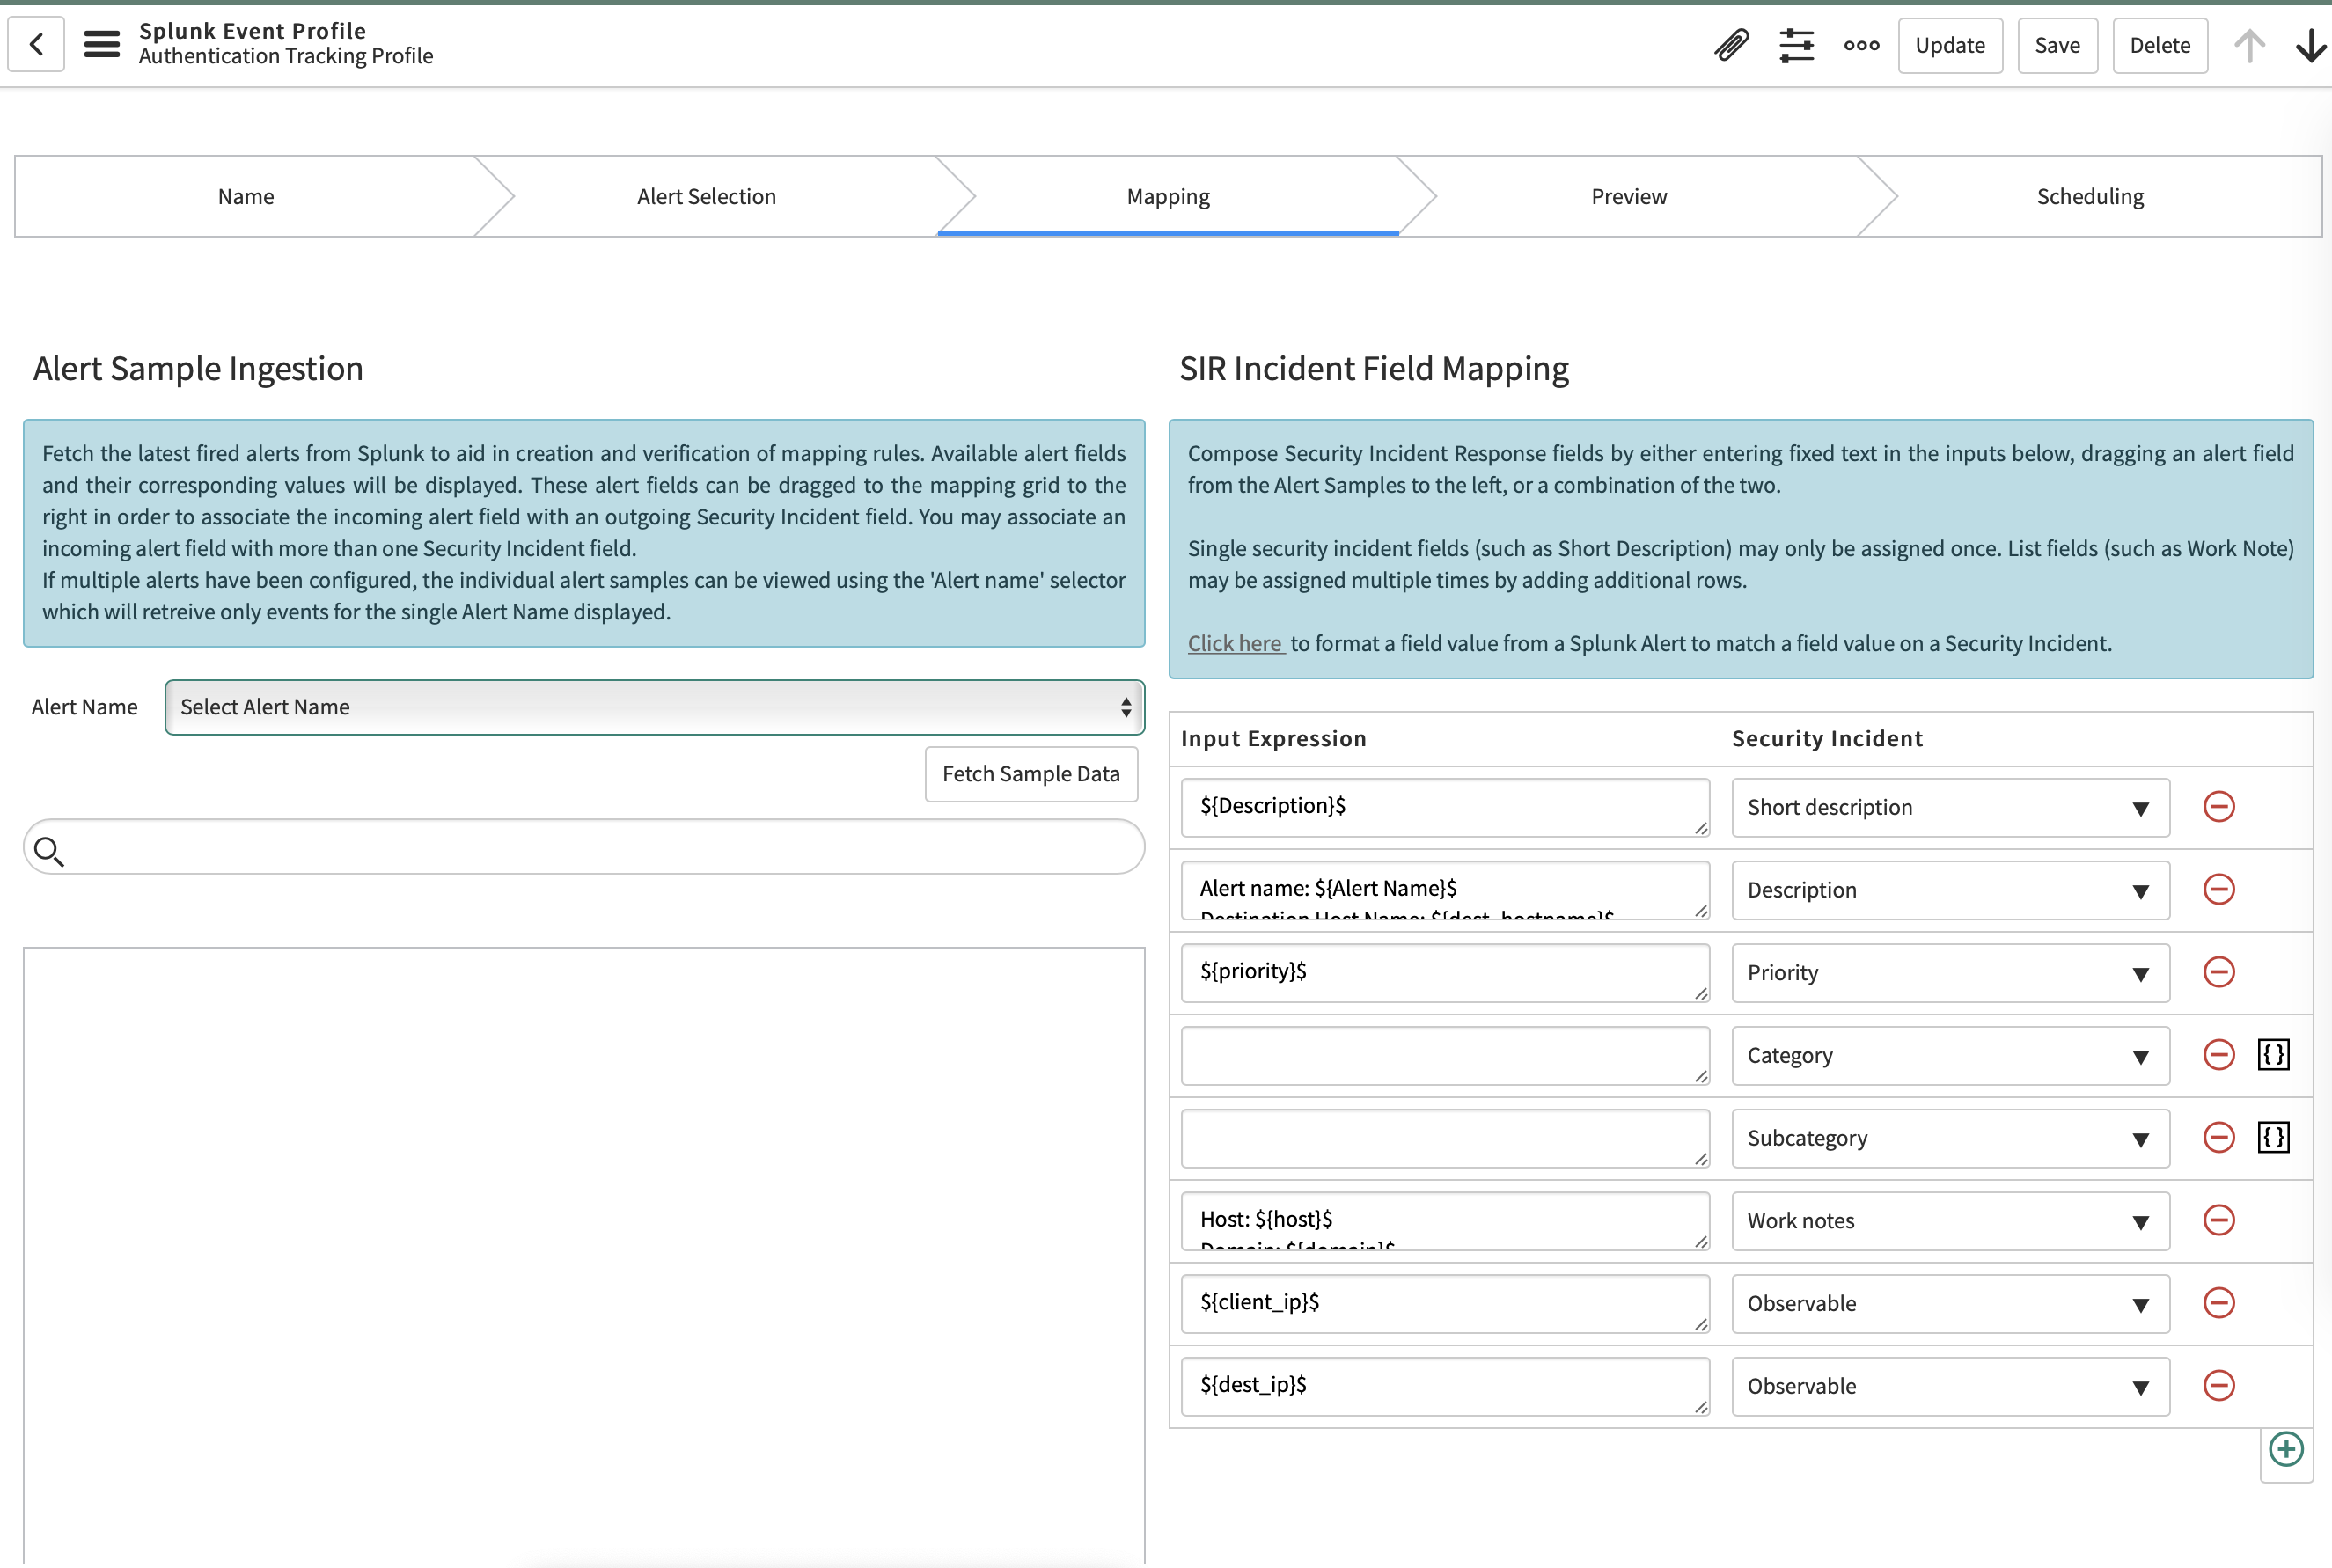Remove the Work notes mapping row
This screenshot has width=2332, height=1568.
click(2219, 1221)
